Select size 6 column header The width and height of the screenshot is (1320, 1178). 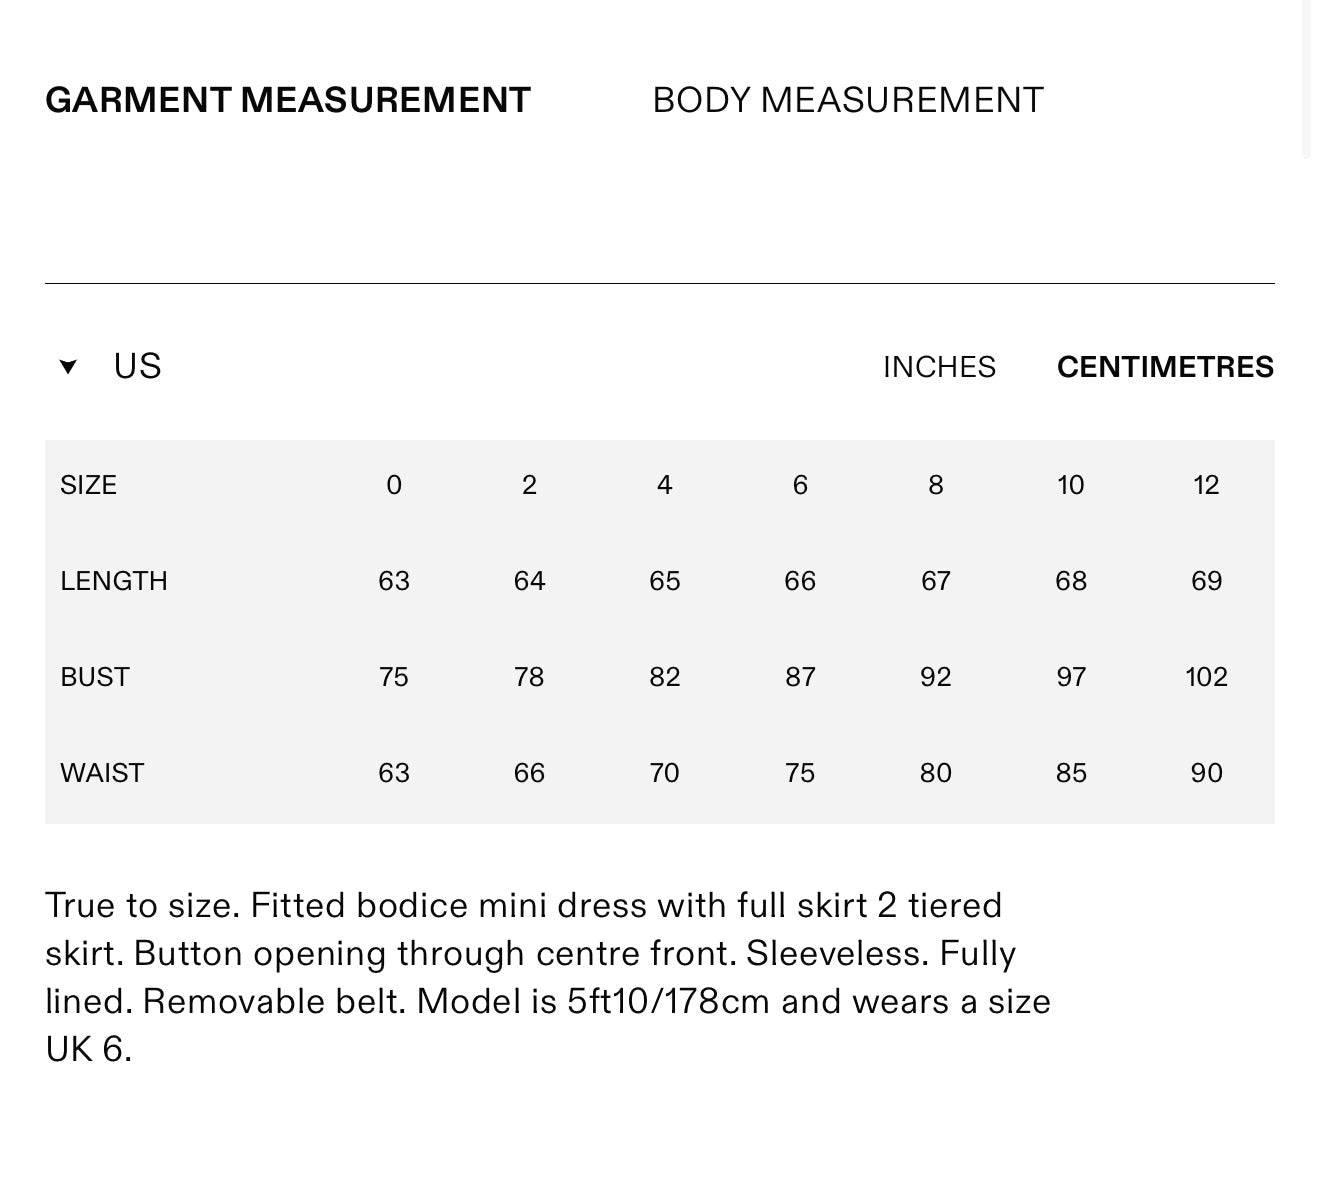800,485
